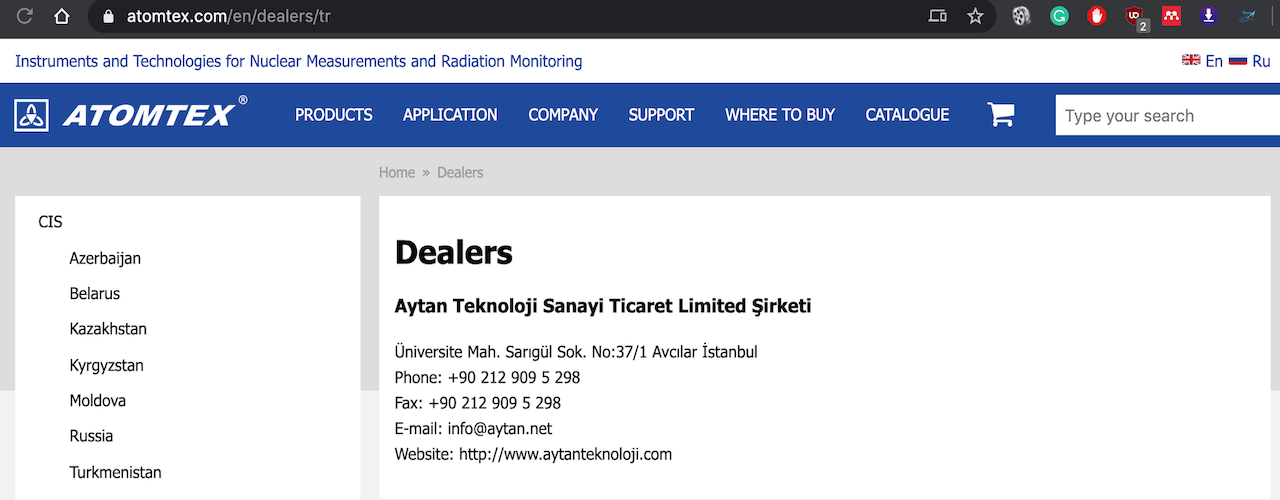Select Belarus in the dealers list

tap(95, 294)
